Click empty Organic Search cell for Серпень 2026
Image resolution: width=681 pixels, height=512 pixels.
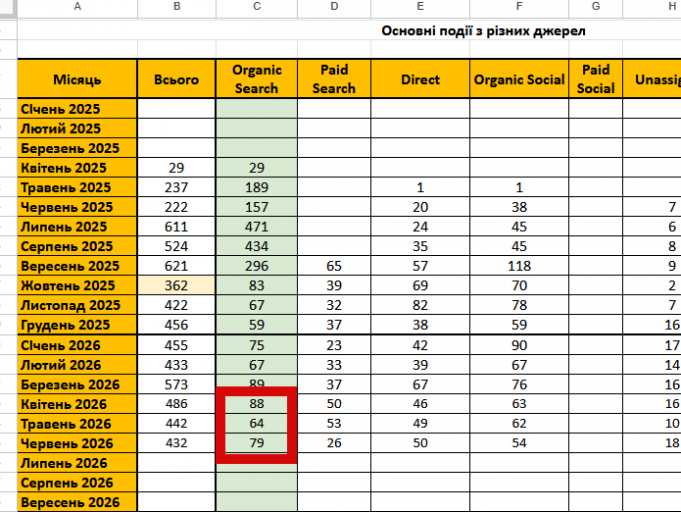click(257, 482)
